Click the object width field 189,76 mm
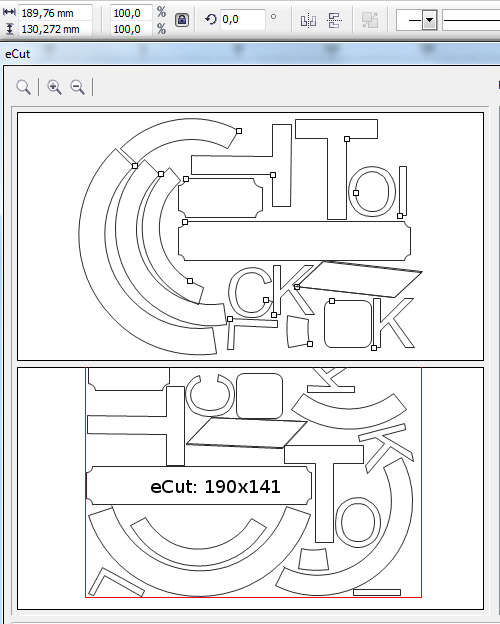Viewport: 500px width, 624px height. (x=55, y=13)
